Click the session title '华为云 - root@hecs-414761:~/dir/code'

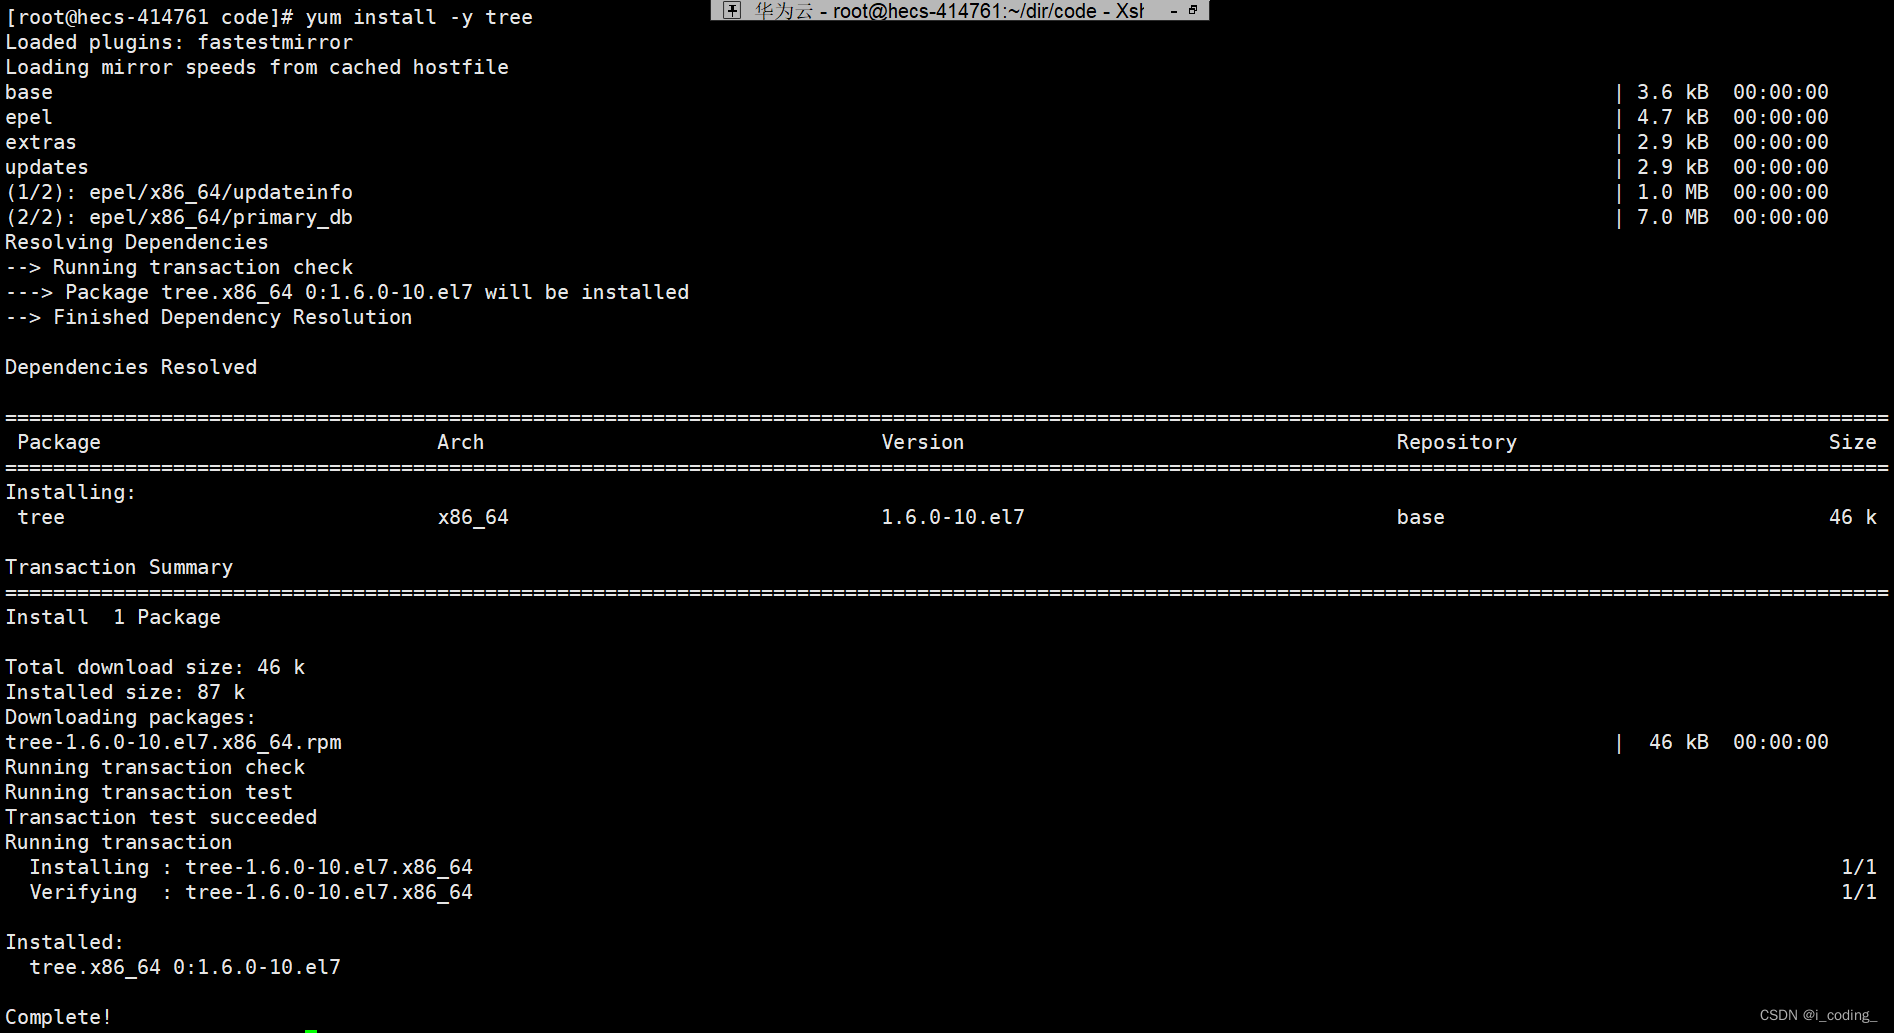click(x=926, y=11)
